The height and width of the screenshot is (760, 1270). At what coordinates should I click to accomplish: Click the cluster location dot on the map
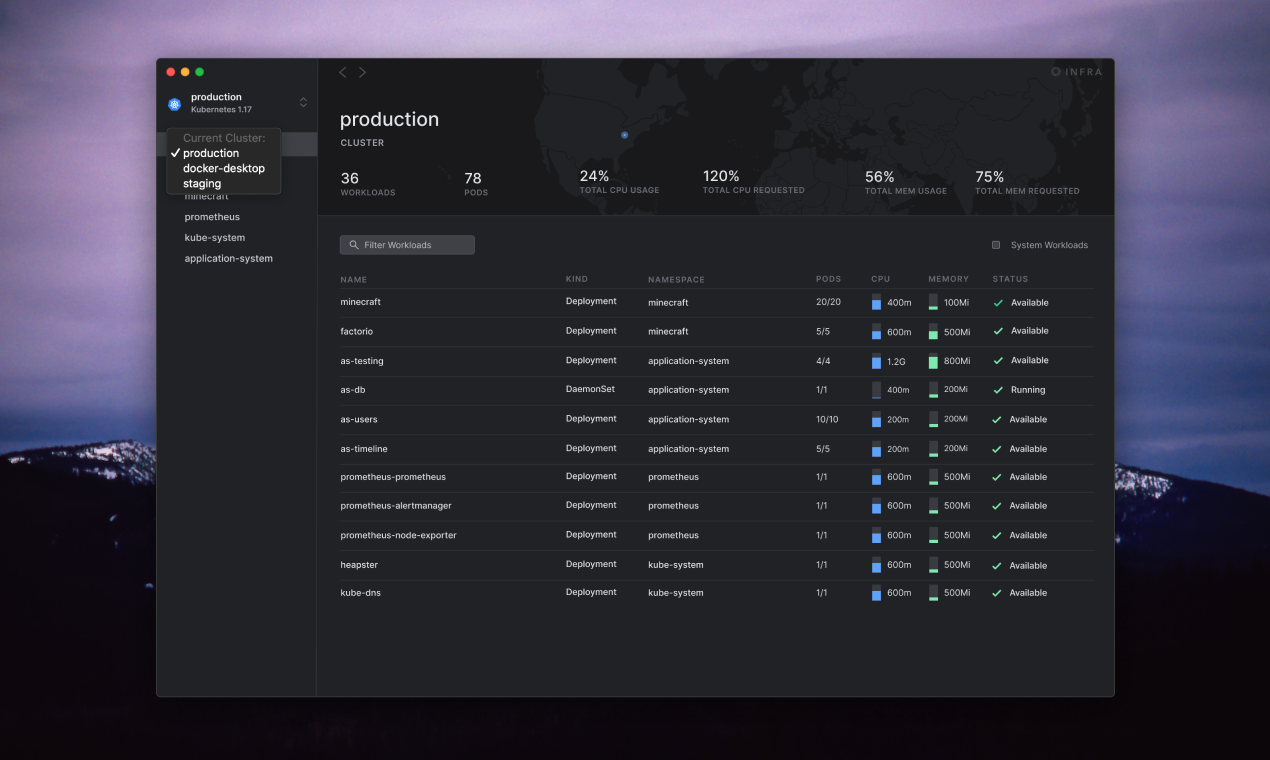click(x=624, y=135)
